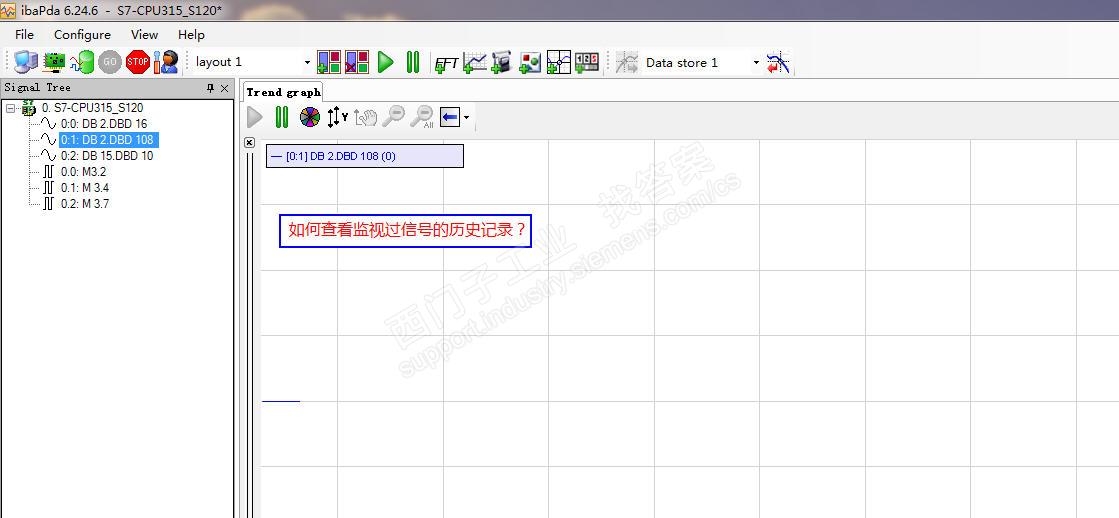Pause the trend graph scrolling
This screenshot has height=518, width=1119.
[x=282, y=117]
